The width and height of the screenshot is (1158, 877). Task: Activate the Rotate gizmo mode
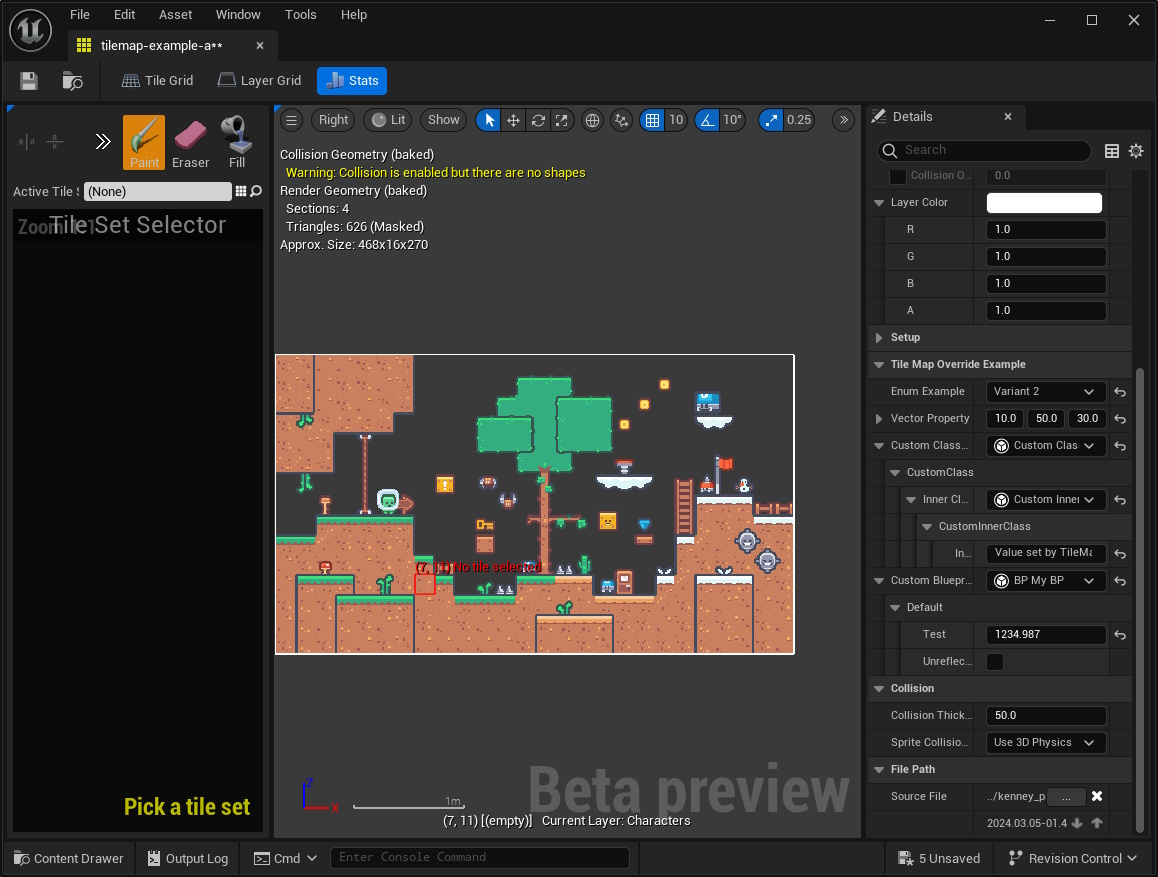click(x=538, y=120)
